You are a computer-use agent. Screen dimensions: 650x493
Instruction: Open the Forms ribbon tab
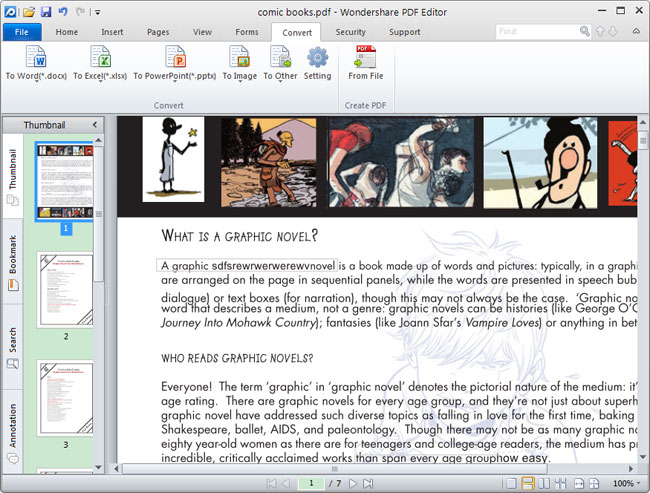click(x=246, y=32)
